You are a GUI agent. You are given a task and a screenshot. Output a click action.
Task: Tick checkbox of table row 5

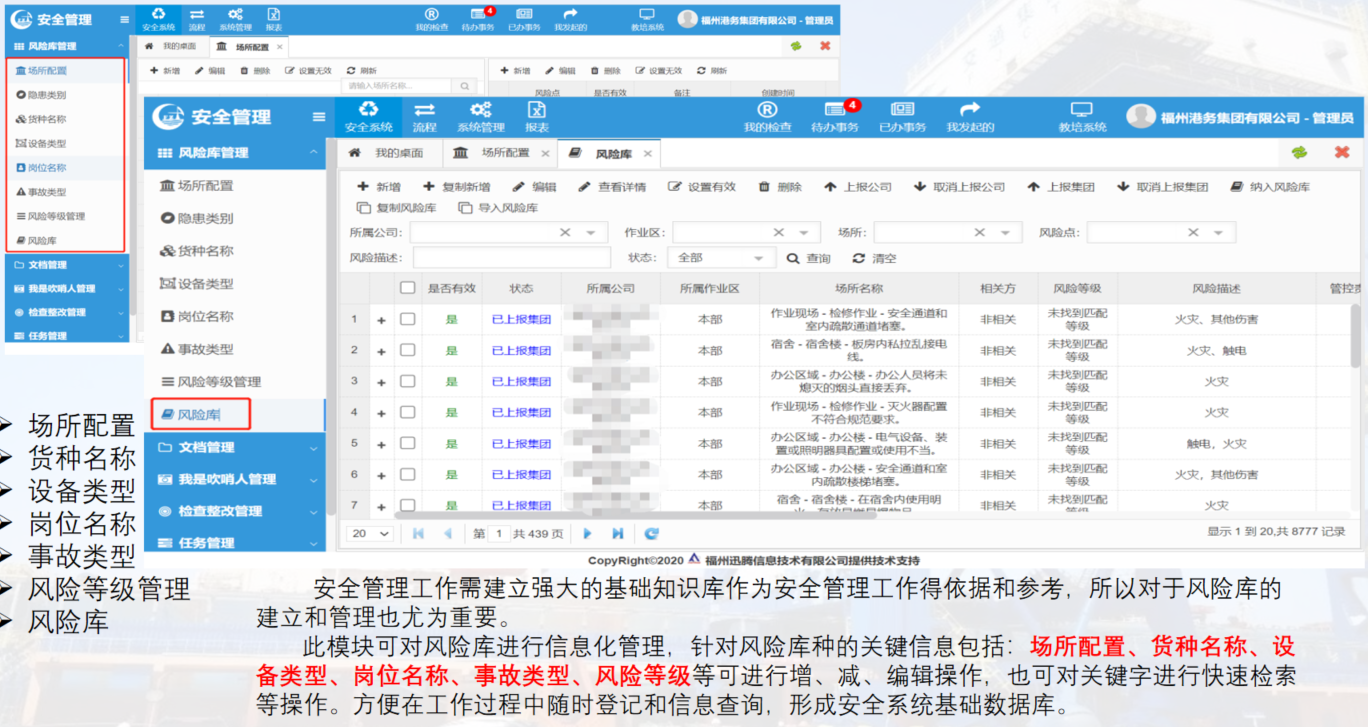[x=407, y=443]
